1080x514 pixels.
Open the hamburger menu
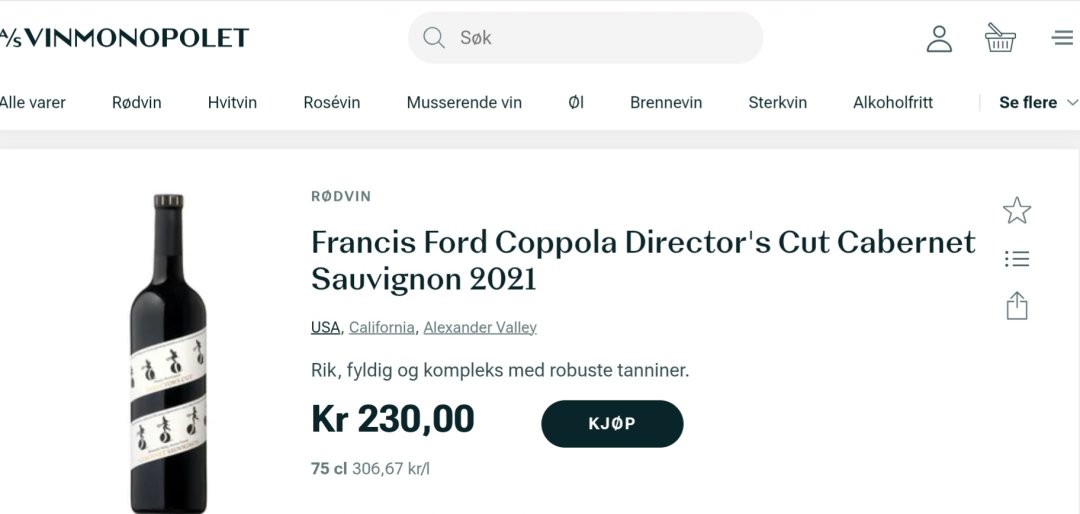click(1062, 38)
